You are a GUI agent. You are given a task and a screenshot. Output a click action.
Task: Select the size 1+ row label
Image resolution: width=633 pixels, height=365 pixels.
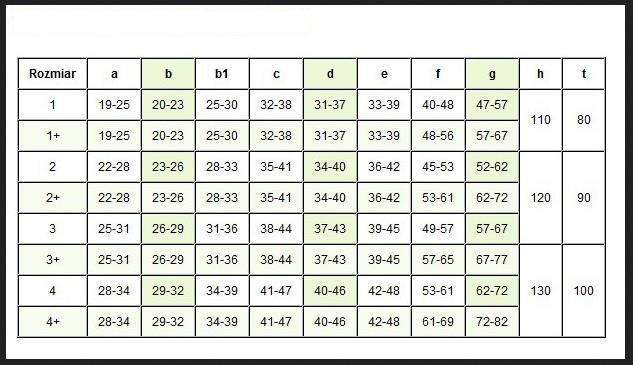[52, 136]
